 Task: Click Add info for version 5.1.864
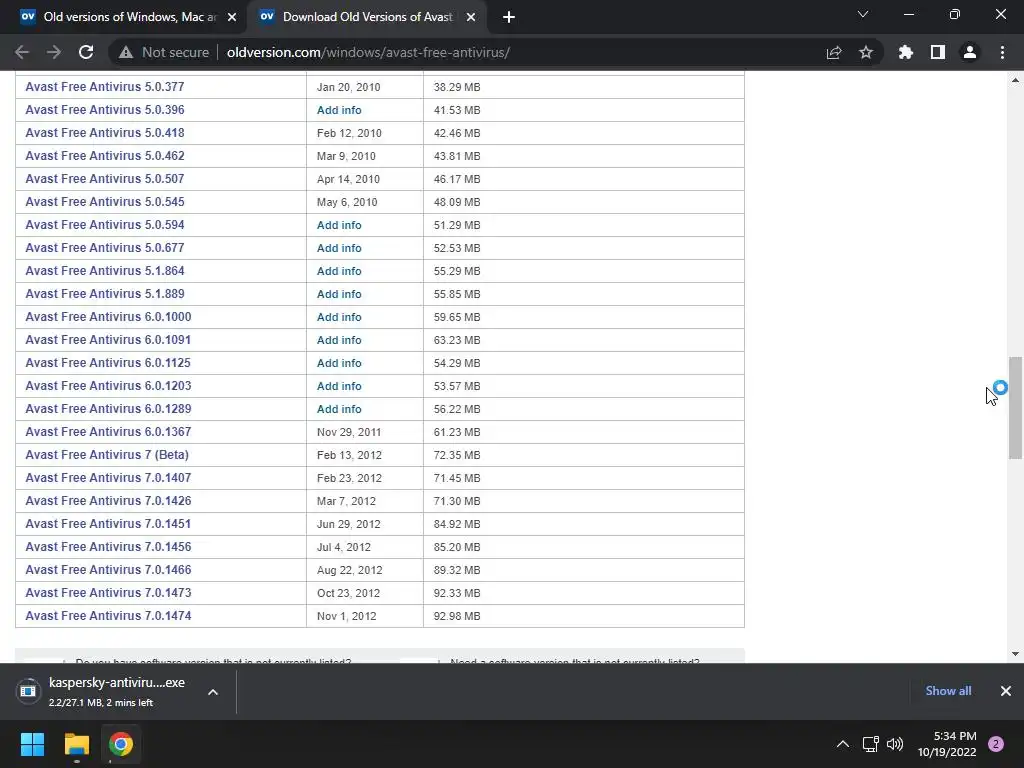pos(339,270)
